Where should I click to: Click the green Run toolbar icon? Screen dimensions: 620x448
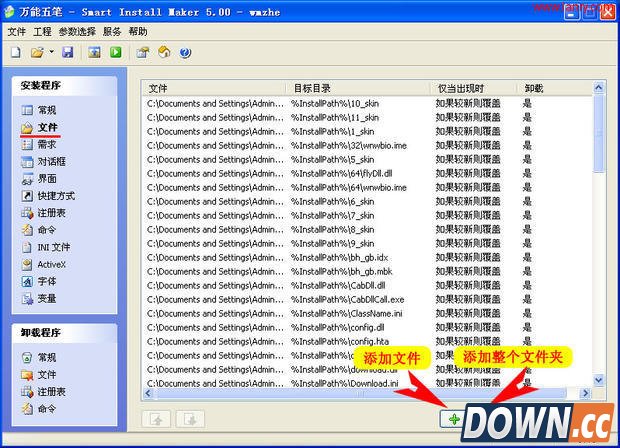point(116,52)
